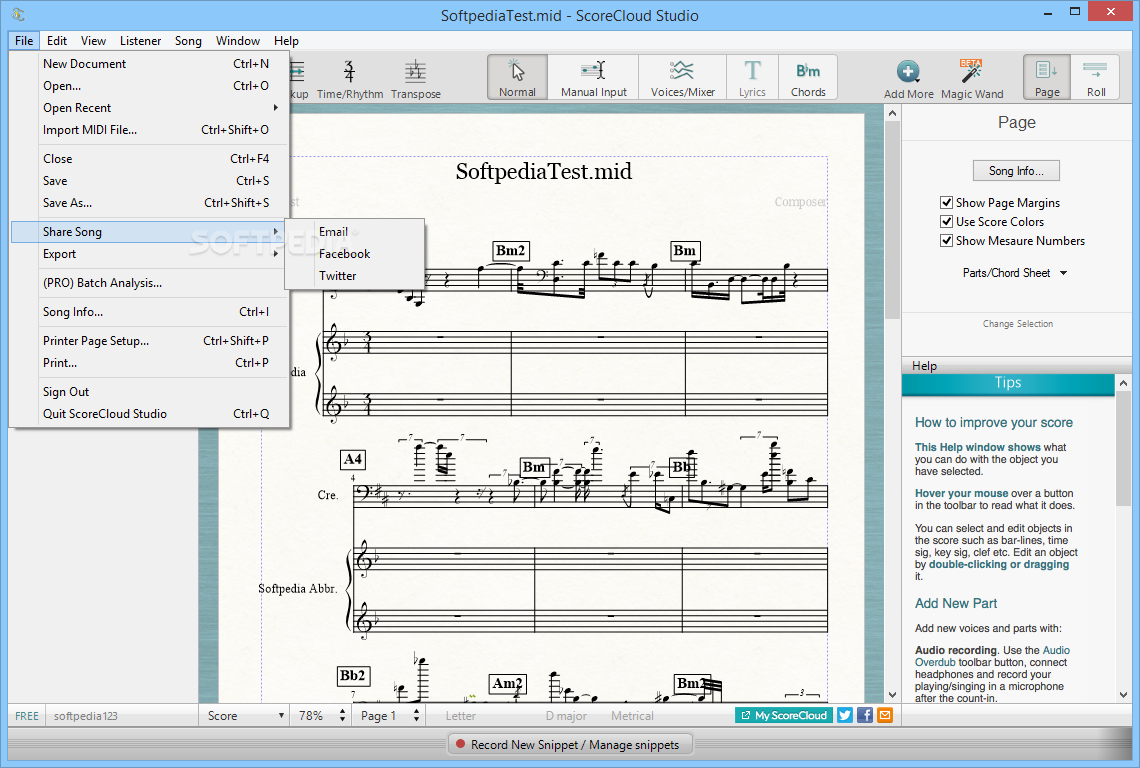1140x768 pixels.
Task: Open the Parts/Chord Sheet dropdown
Action: pyautogui.click(x=1015, y=273)
